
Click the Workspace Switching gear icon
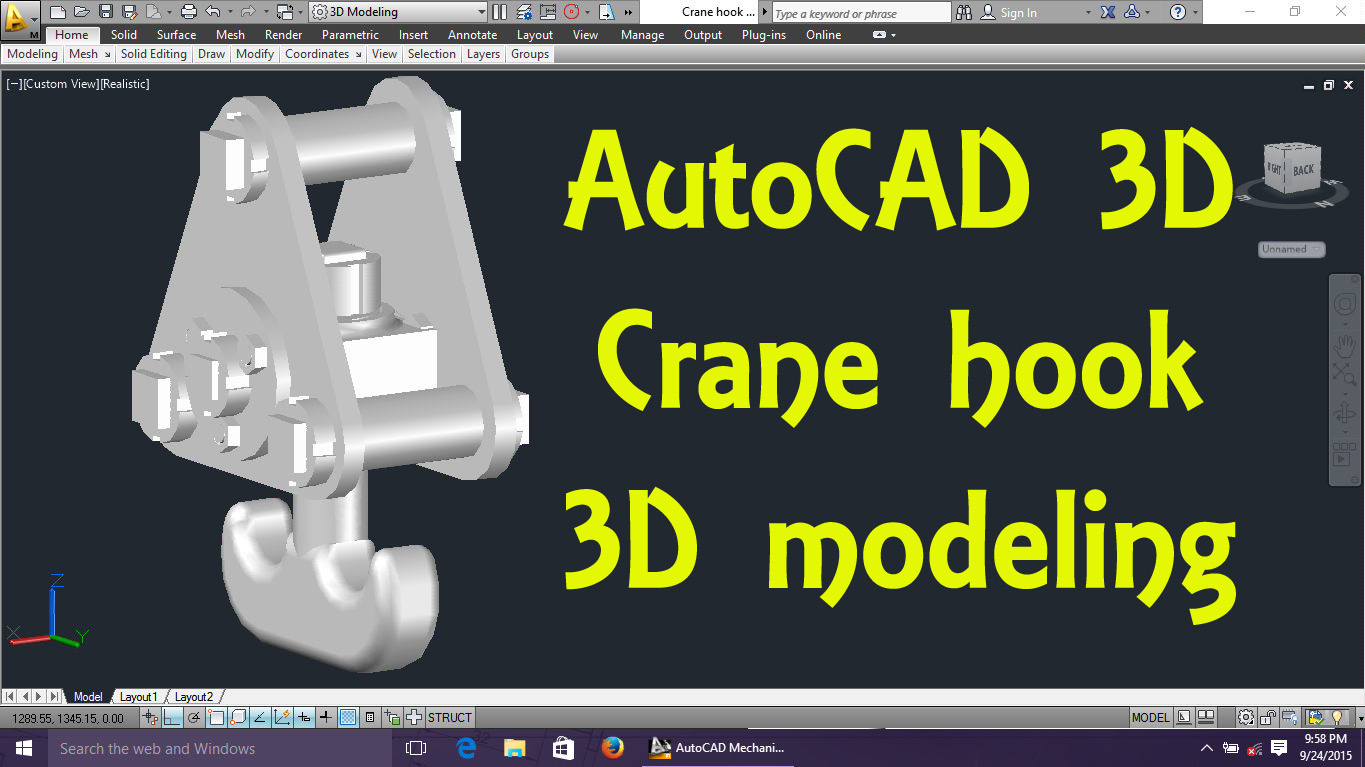point(1246,717)
